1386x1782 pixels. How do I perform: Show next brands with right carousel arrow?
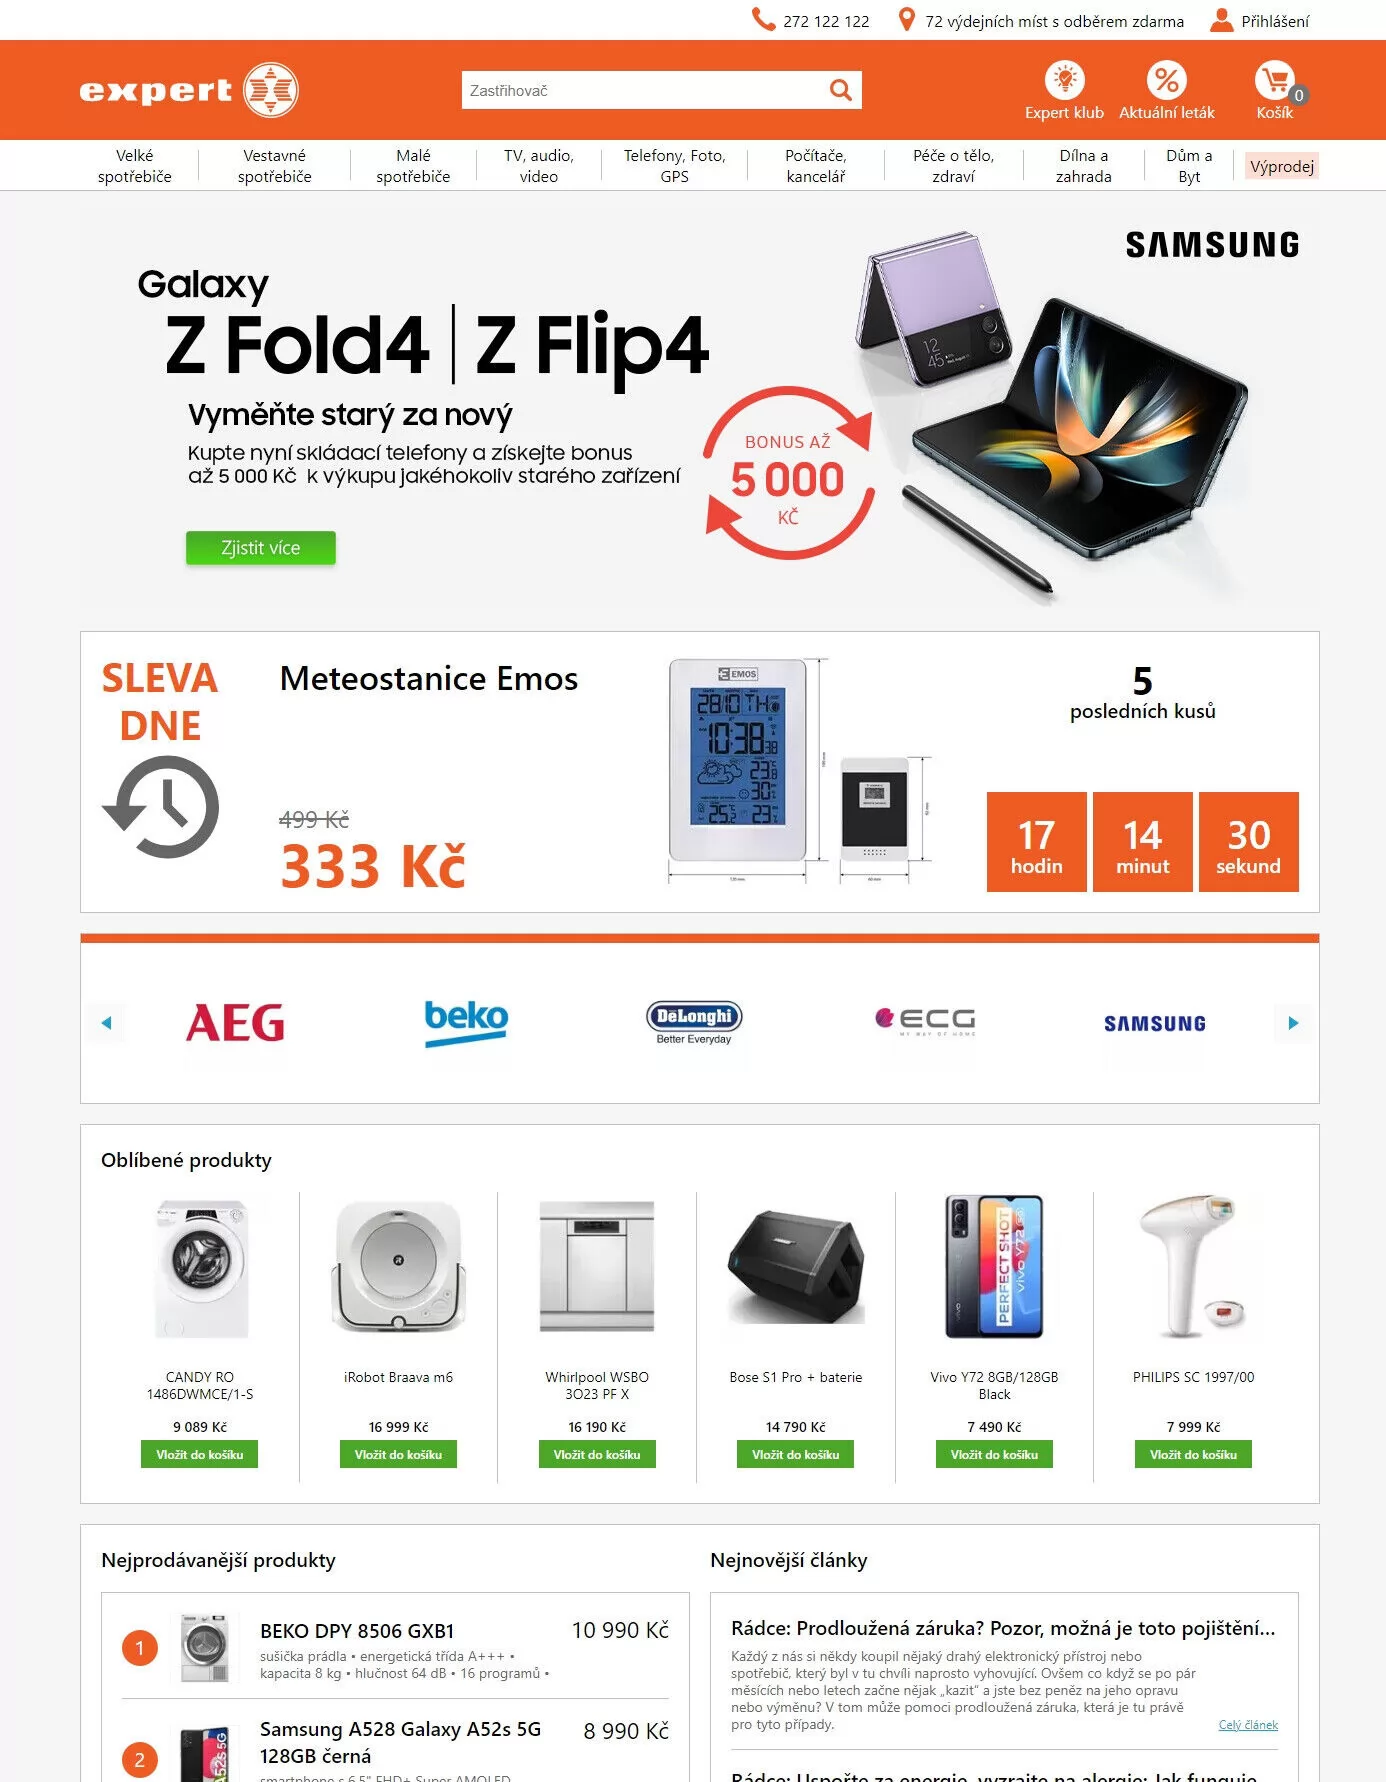(x=1293, y=1023)
